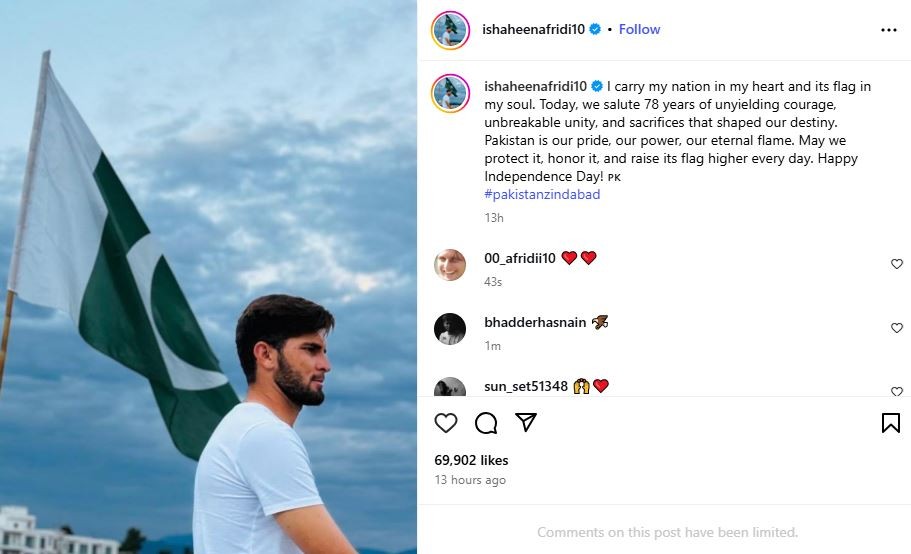The width and height of the screenshot is (911, 554).
Task: Open the comment bubble icon
Action: click(x=486, y=423)
